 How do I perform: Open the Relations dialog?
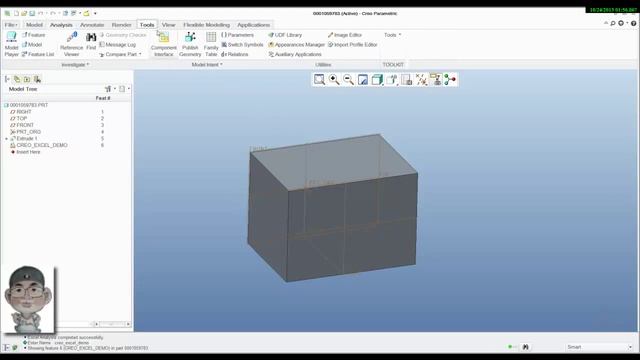(235, 54)
